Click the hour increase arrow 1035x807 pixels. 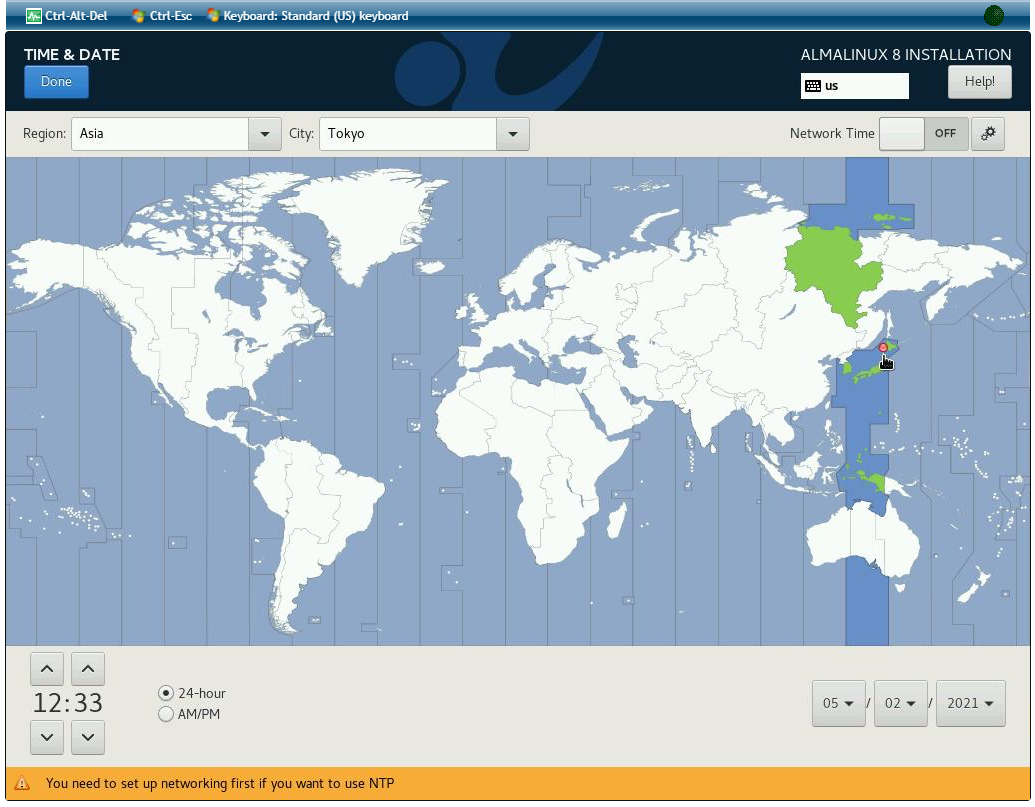[x=48, y=669]
